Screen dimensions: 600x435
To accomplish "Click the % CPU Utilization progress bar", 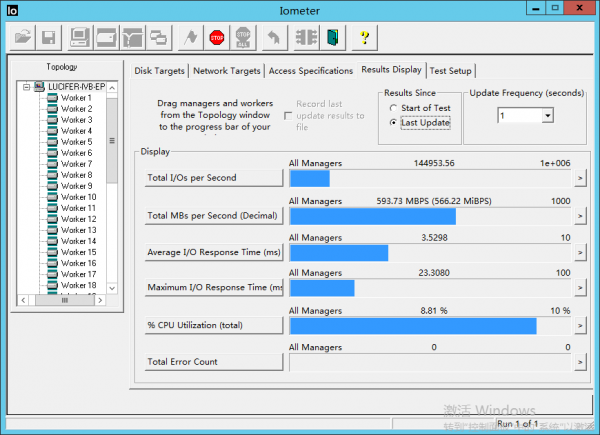I will point(430,326).
